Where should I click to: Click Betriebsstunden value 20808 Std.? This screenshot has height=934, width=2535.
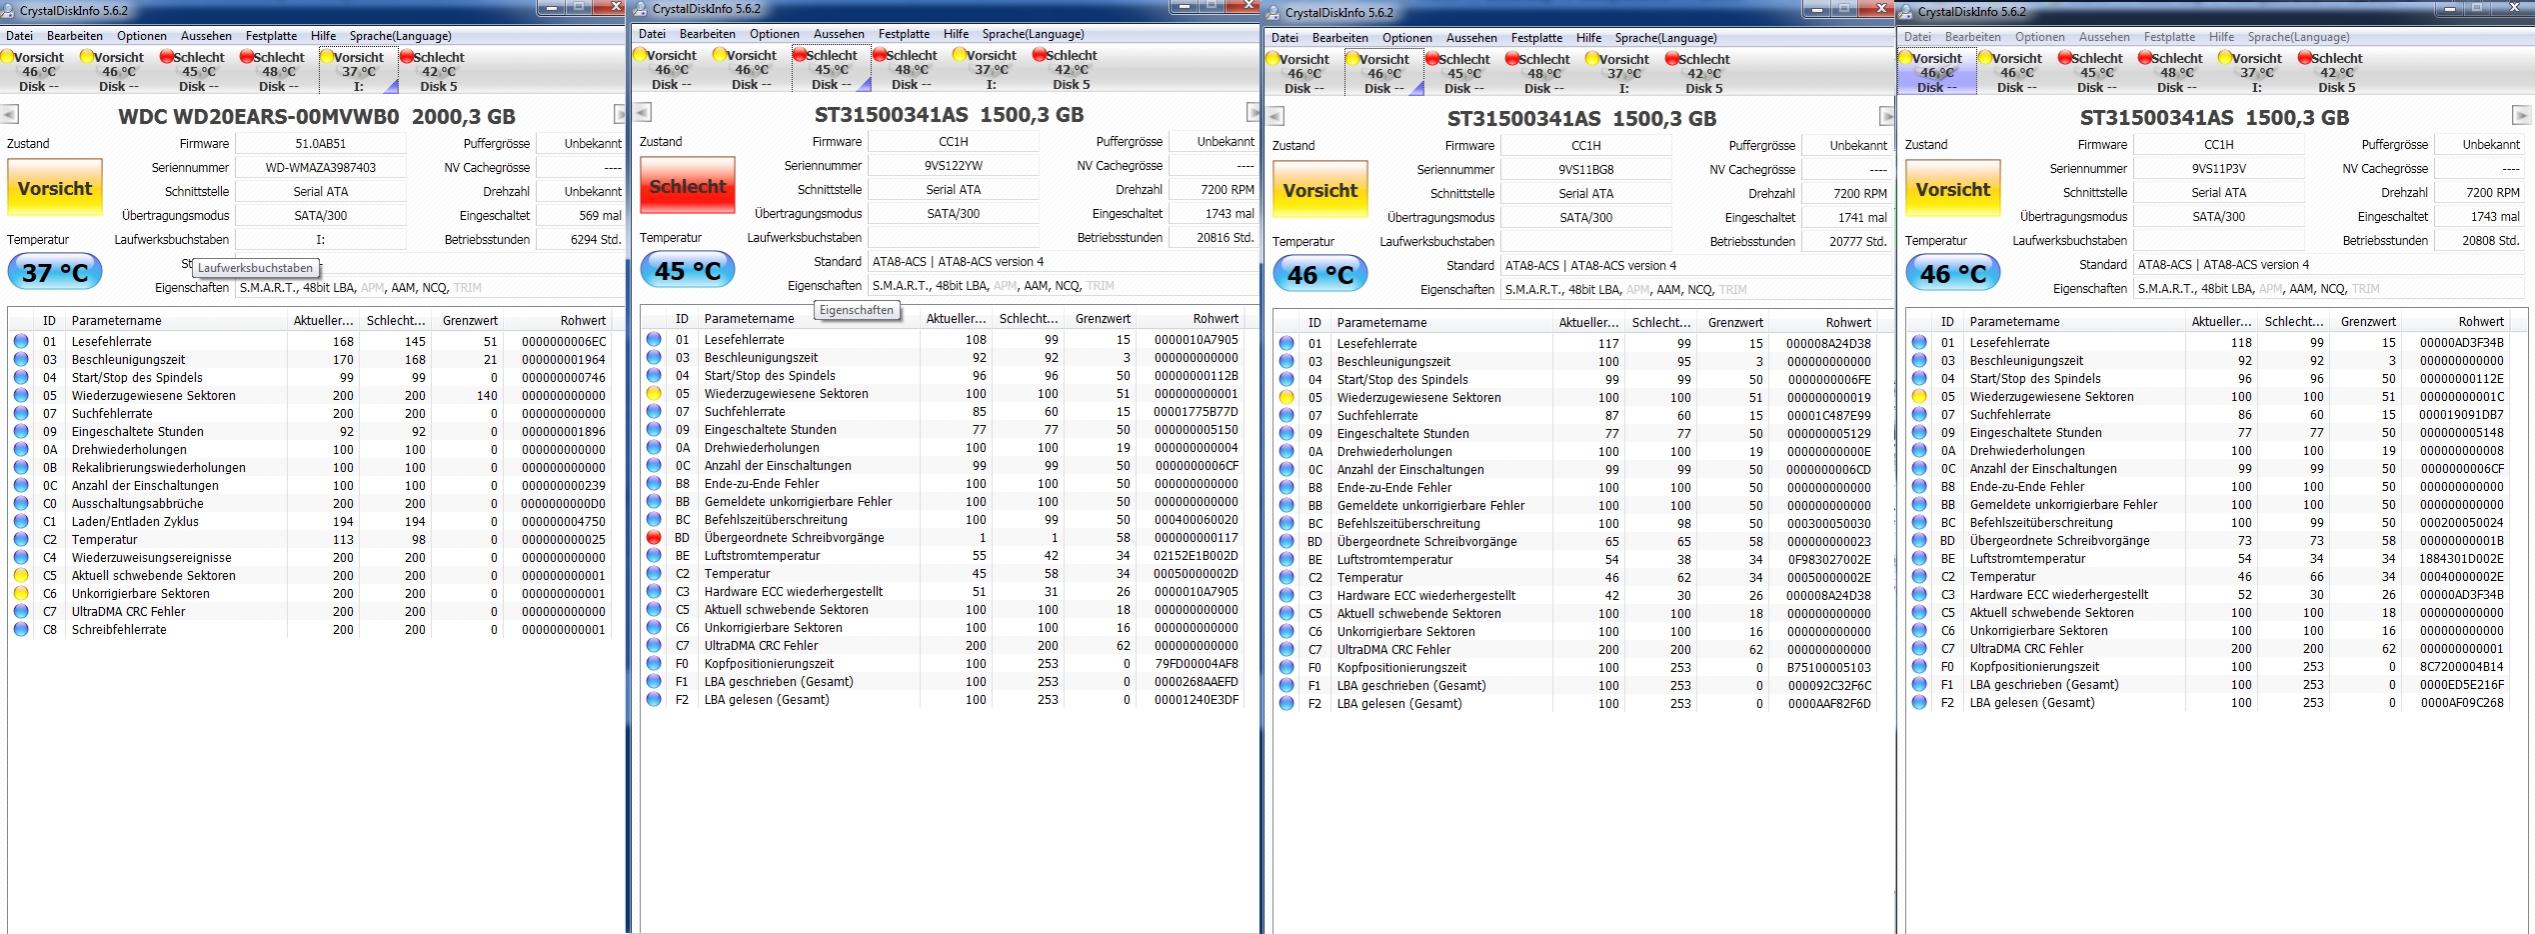click(2478, 241)
